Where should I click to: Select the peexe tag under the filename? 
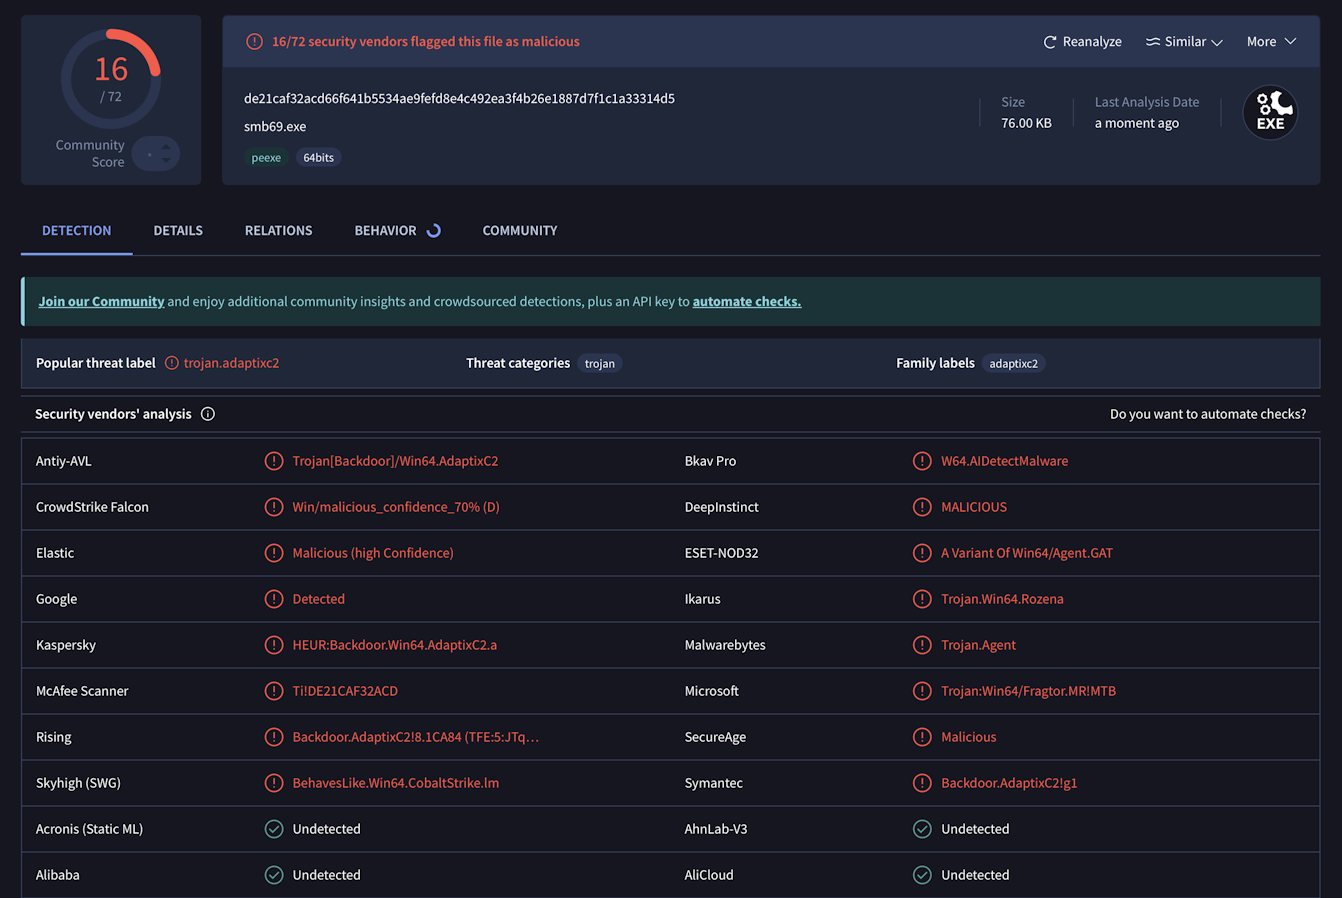pos(266,157)
